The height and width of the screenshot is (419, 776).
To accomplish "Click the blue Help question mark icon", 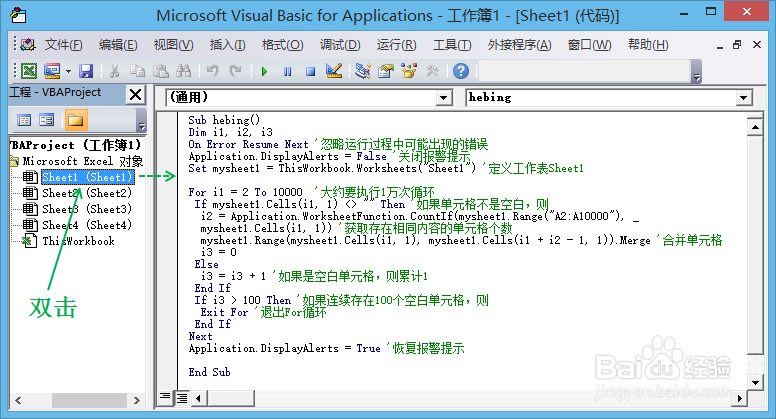I will point(461,71).
